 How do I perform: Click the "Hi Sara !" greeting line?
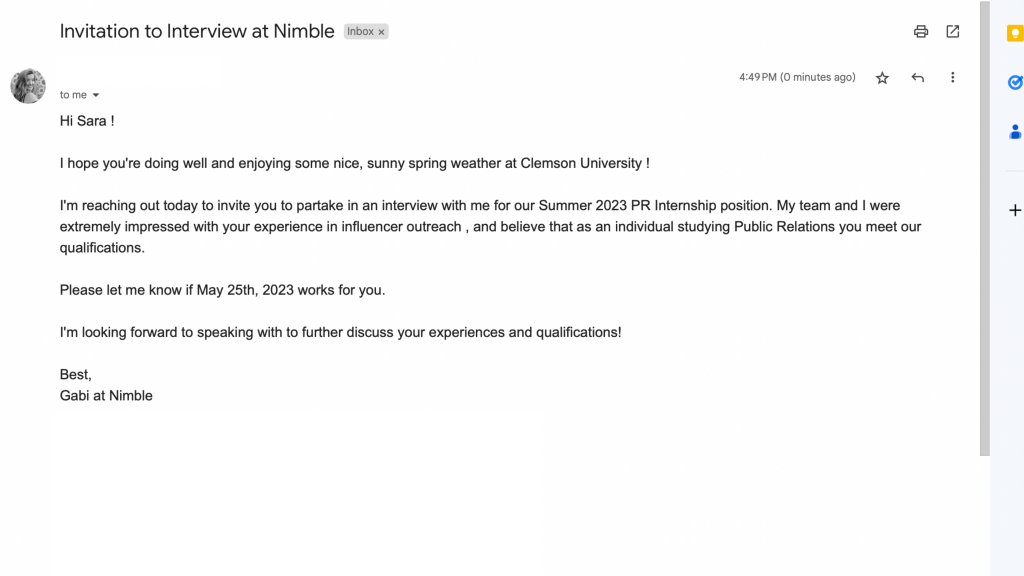(87, 121)
